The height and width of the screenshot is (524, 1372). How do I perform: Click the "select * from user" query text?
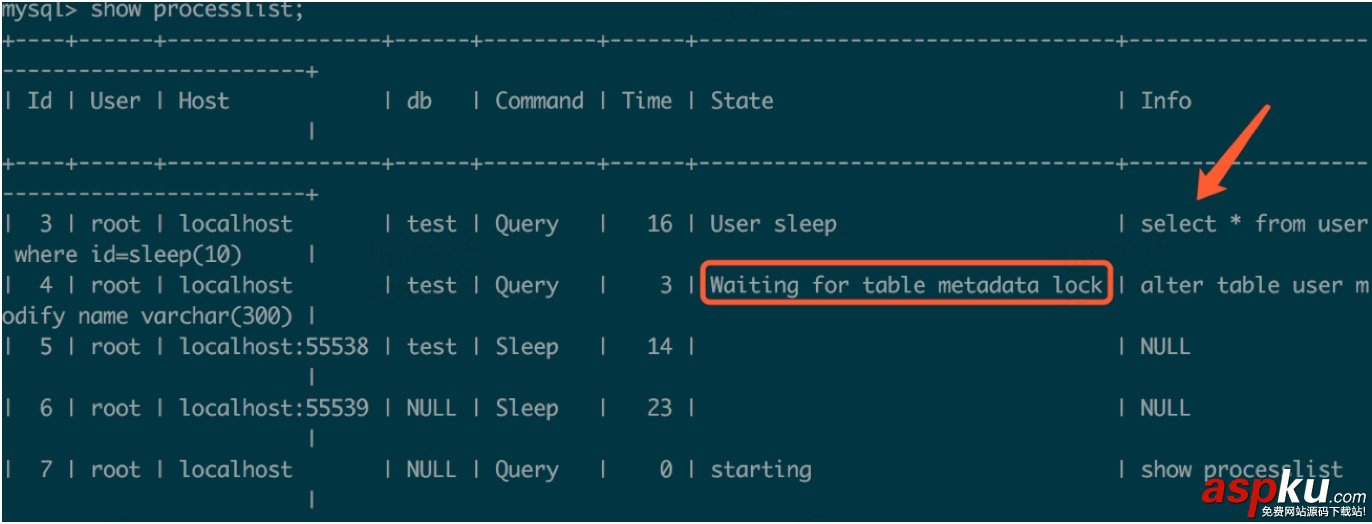click(x=1253, y=224)
